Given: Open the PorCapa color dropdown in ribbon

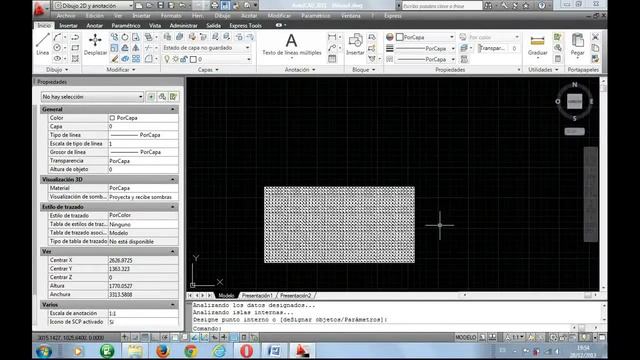Looking at the screenshot, I should pyautogui.click(x=425, y=37).
